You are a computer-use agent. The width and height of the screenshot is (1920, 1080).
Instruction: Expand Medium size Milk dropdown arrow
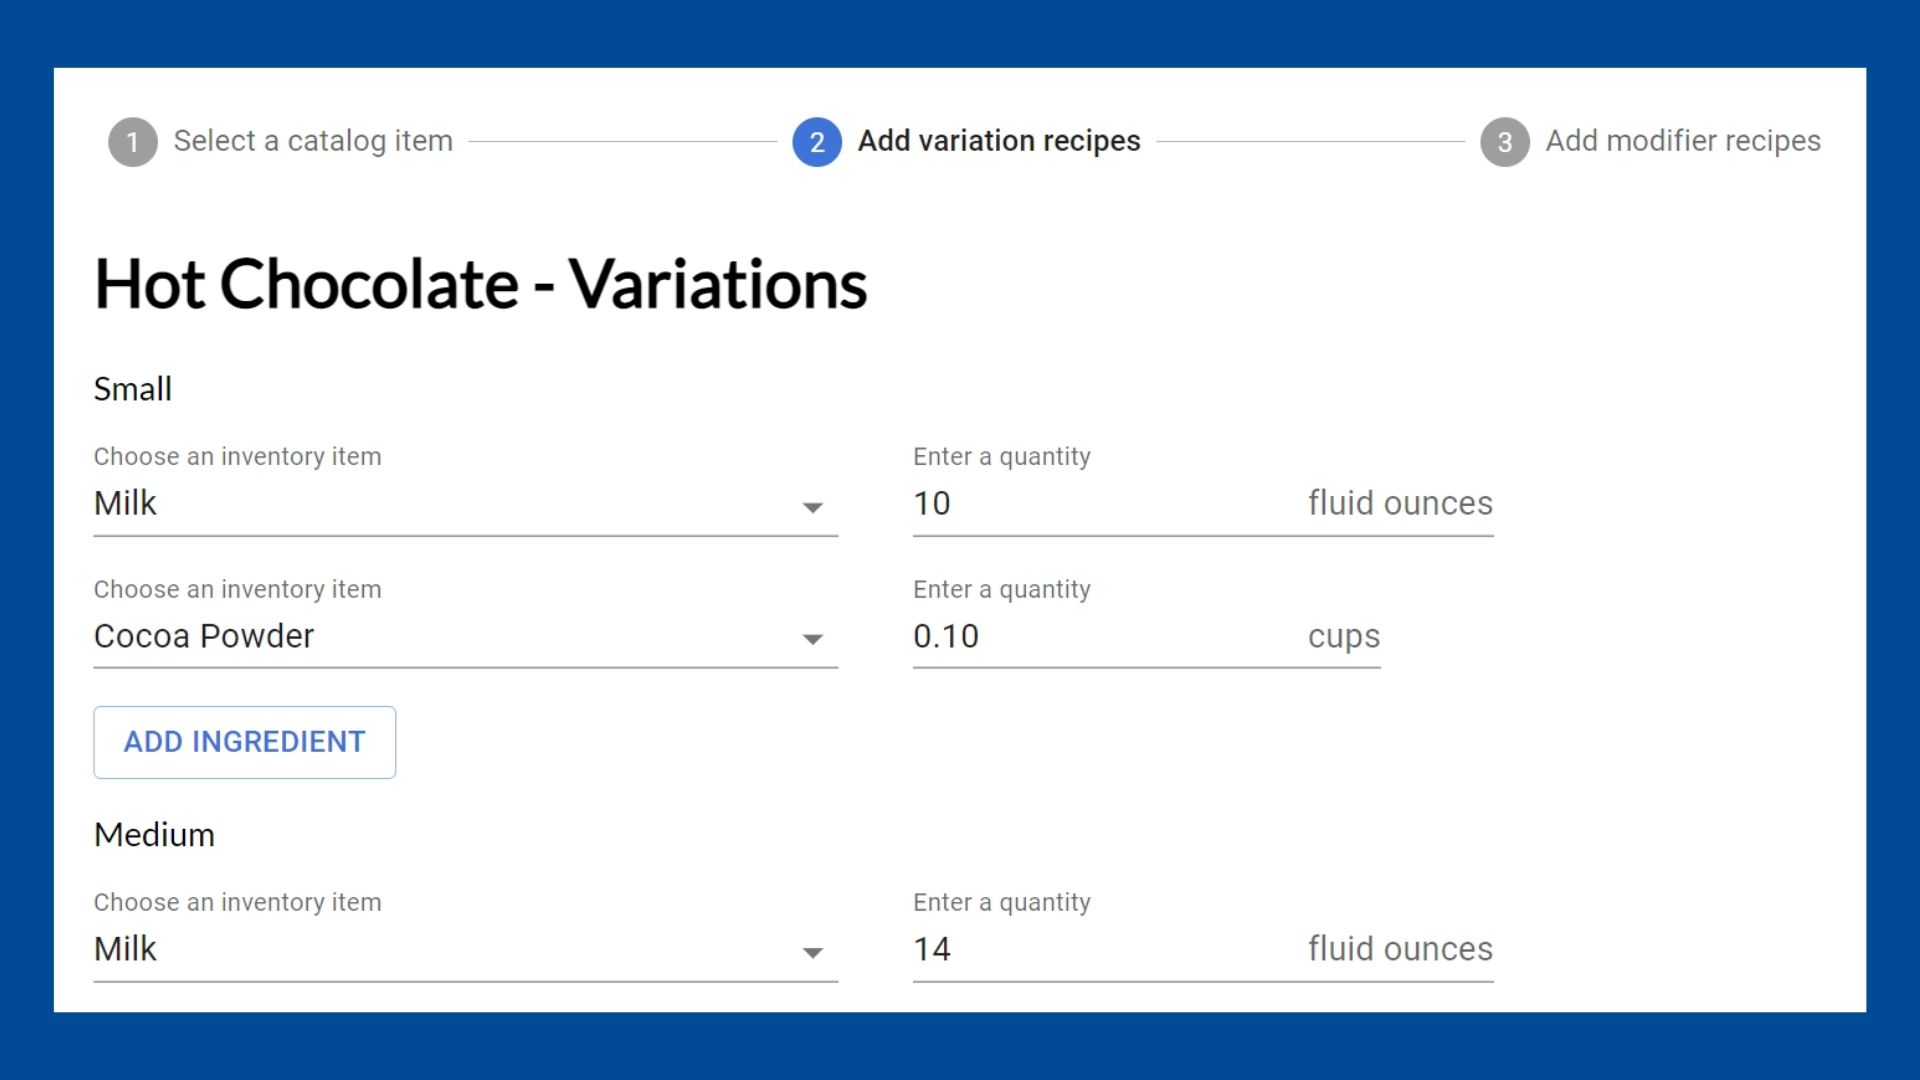click(x=813, y=953)
